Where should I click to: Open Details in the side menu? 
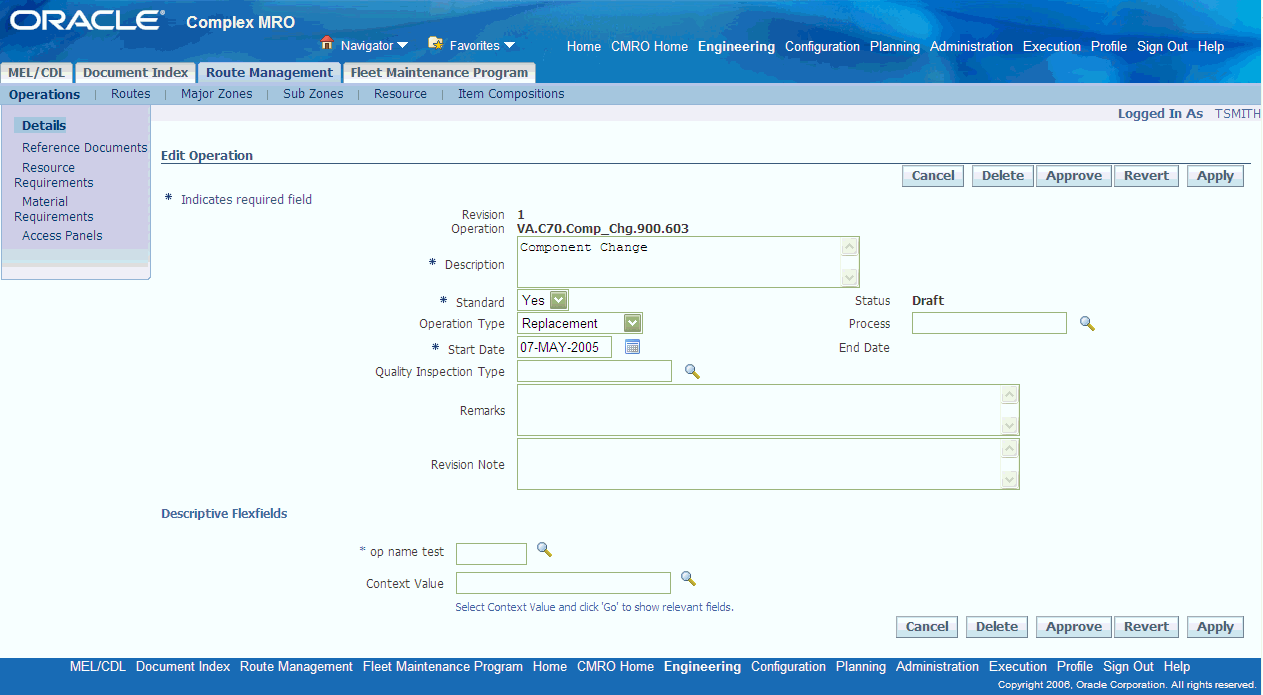pyautogui.click(x=44, y=125)
